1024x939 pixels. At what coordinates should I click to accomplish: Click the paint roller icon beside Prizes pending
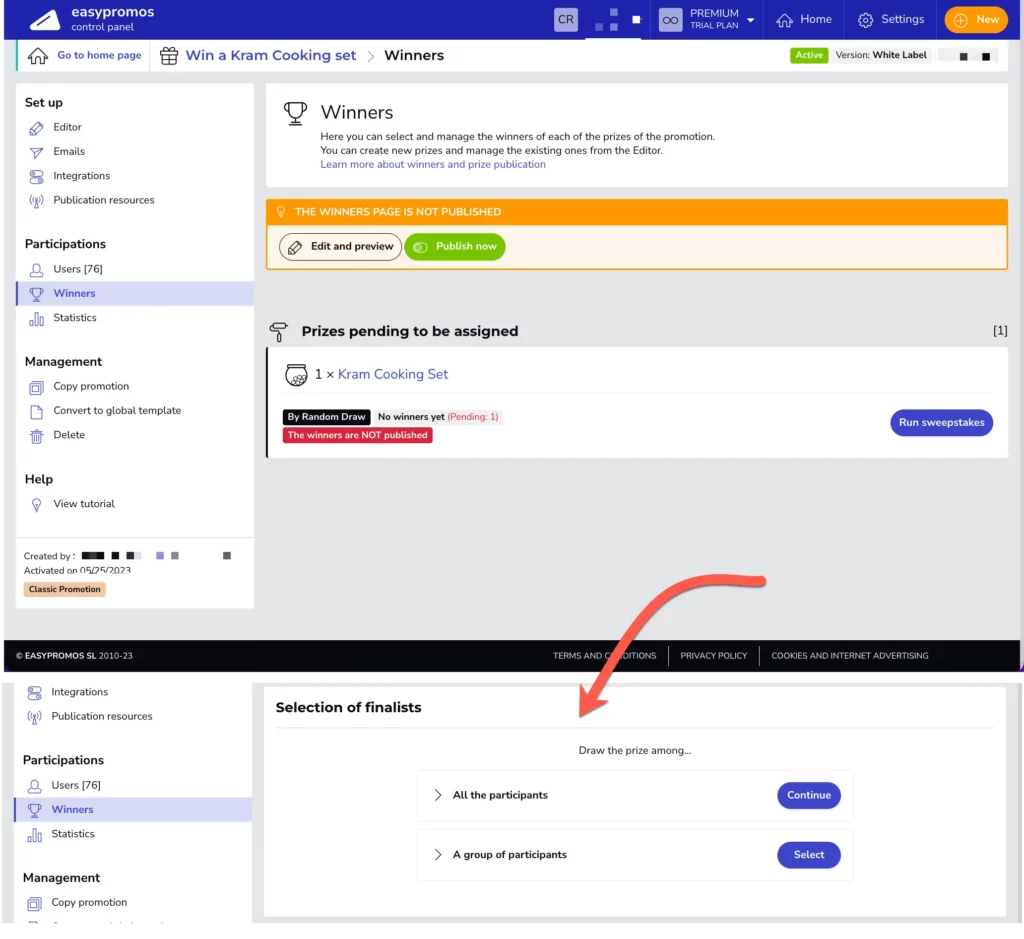[x=279, y=331]
